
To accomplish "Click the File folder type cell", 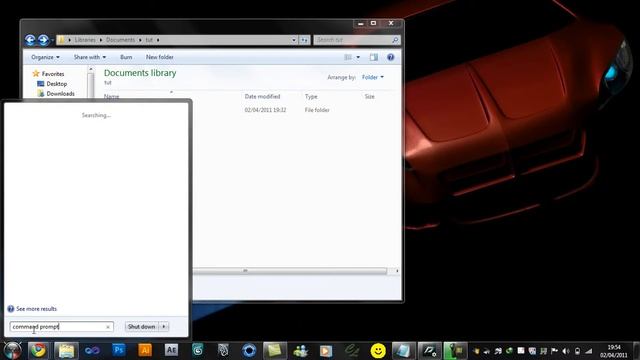I will point(317,110).
